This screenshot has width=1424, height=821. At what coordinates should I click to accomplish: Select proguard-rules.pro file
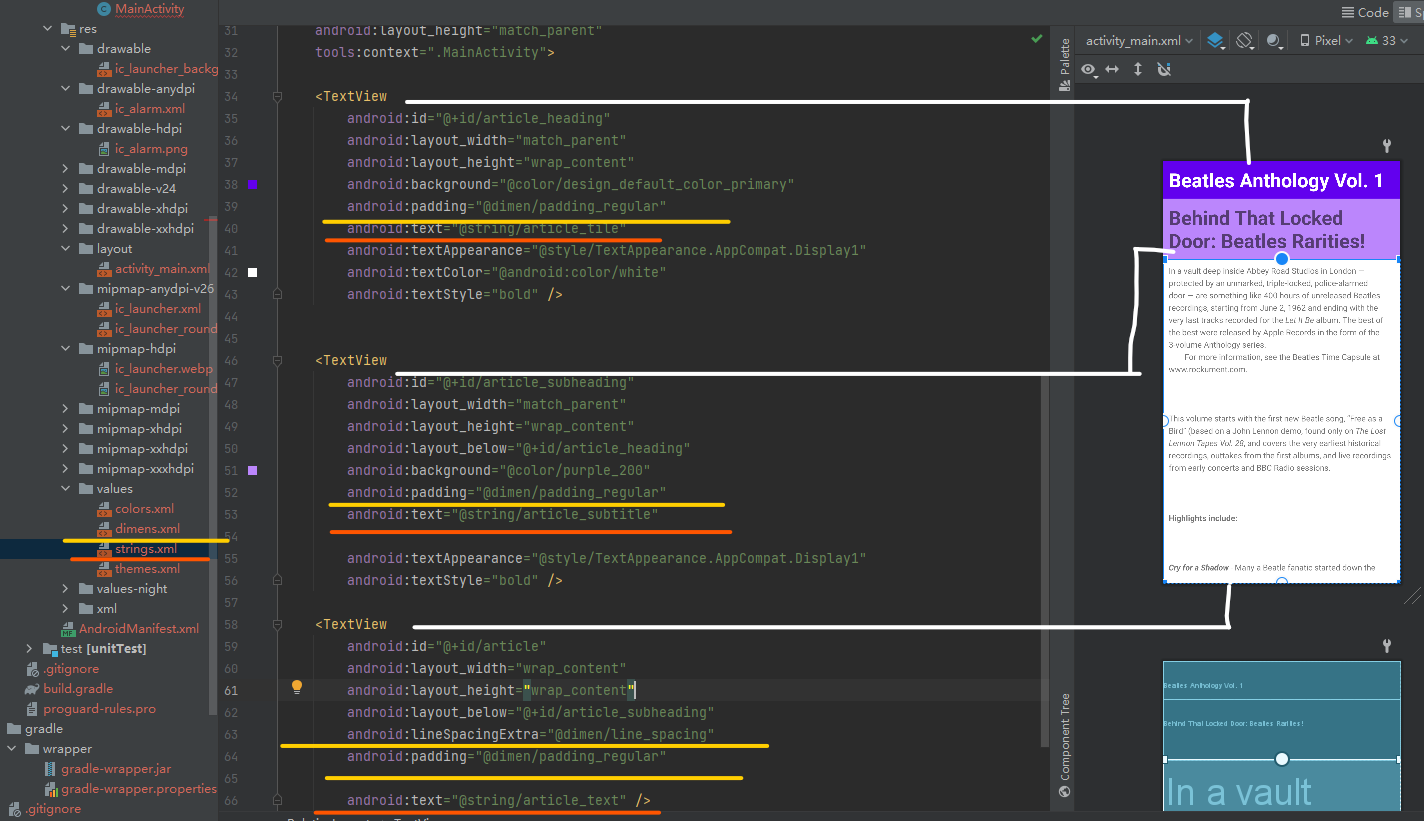[x=99, y=709]
